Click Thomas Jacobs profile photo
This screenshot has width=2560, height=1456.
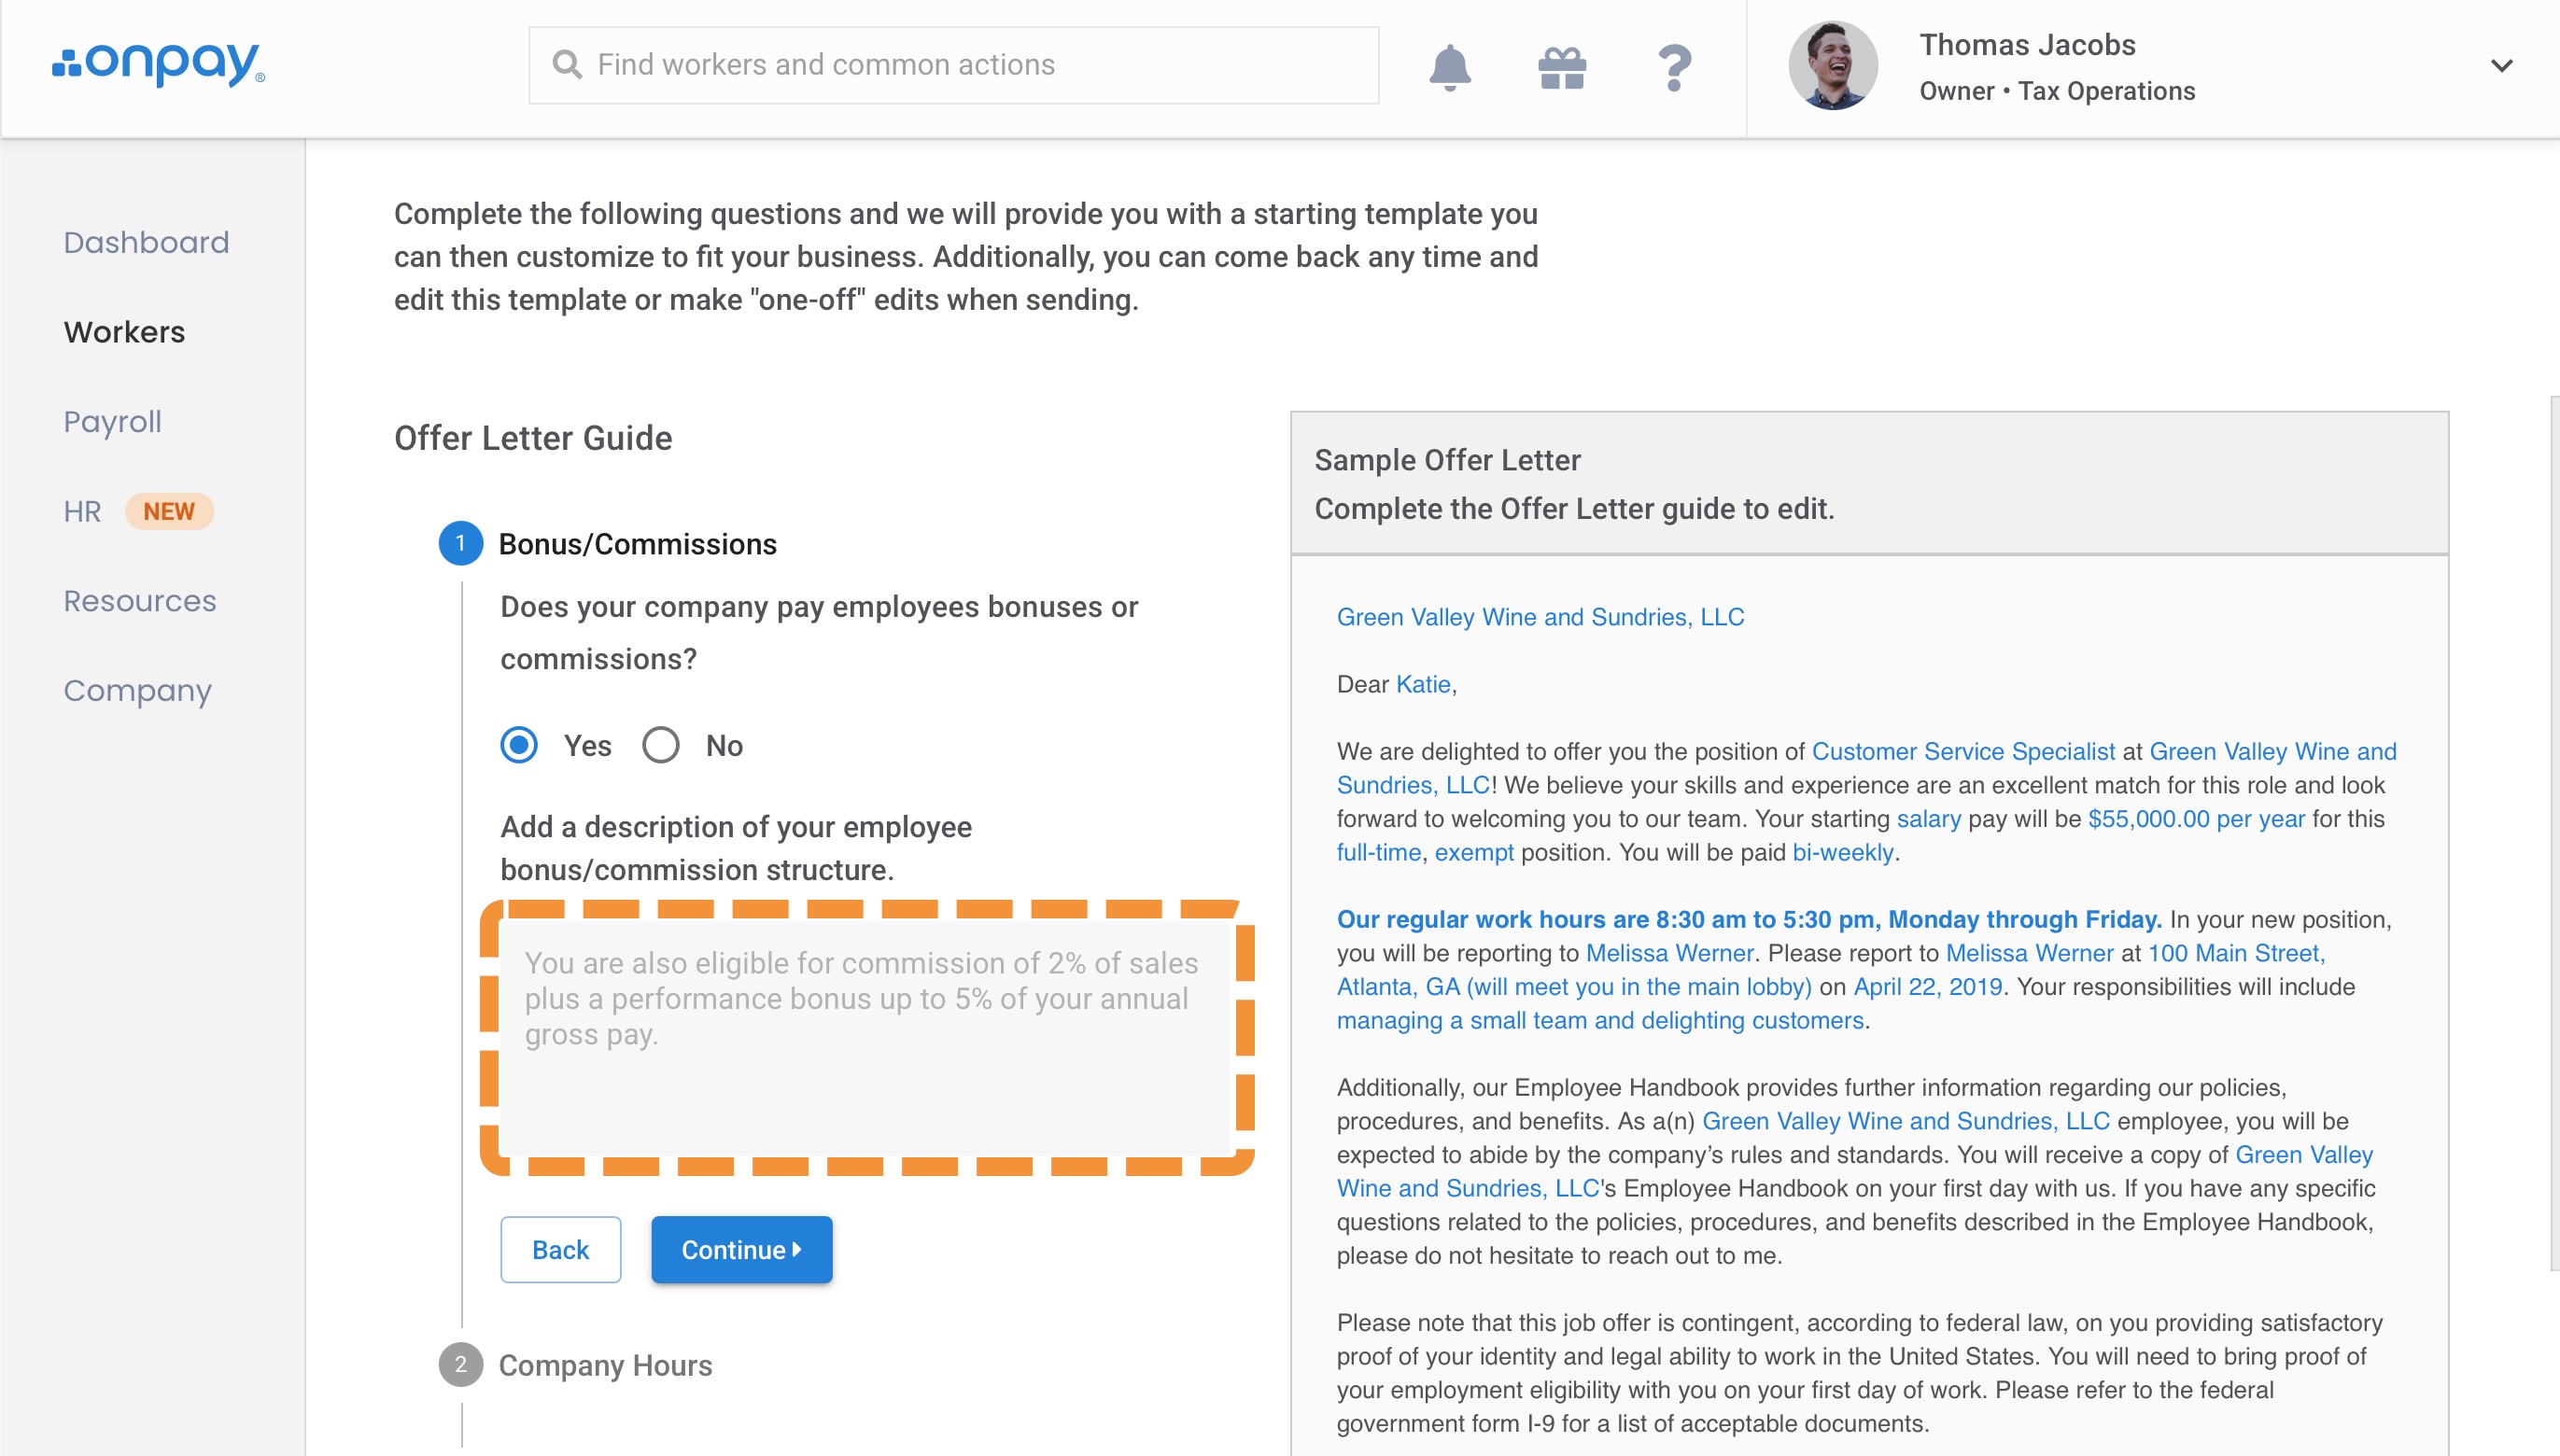coord(1833,66)
